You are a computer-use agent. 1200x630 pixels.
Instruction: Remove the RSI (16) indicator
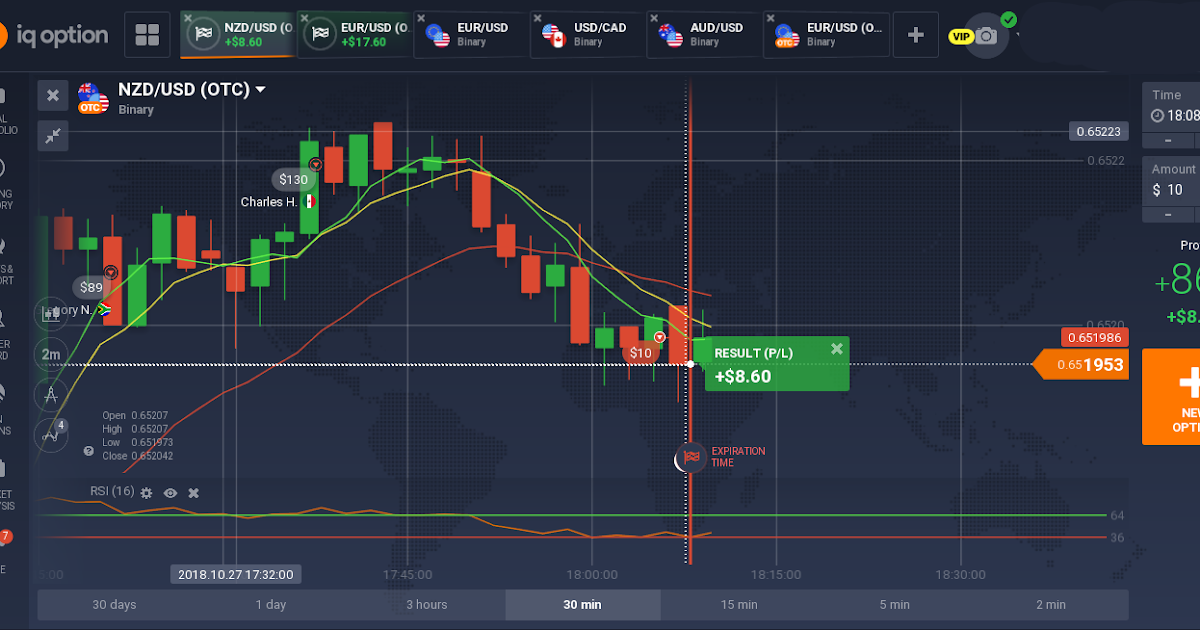tap(193, 493)
